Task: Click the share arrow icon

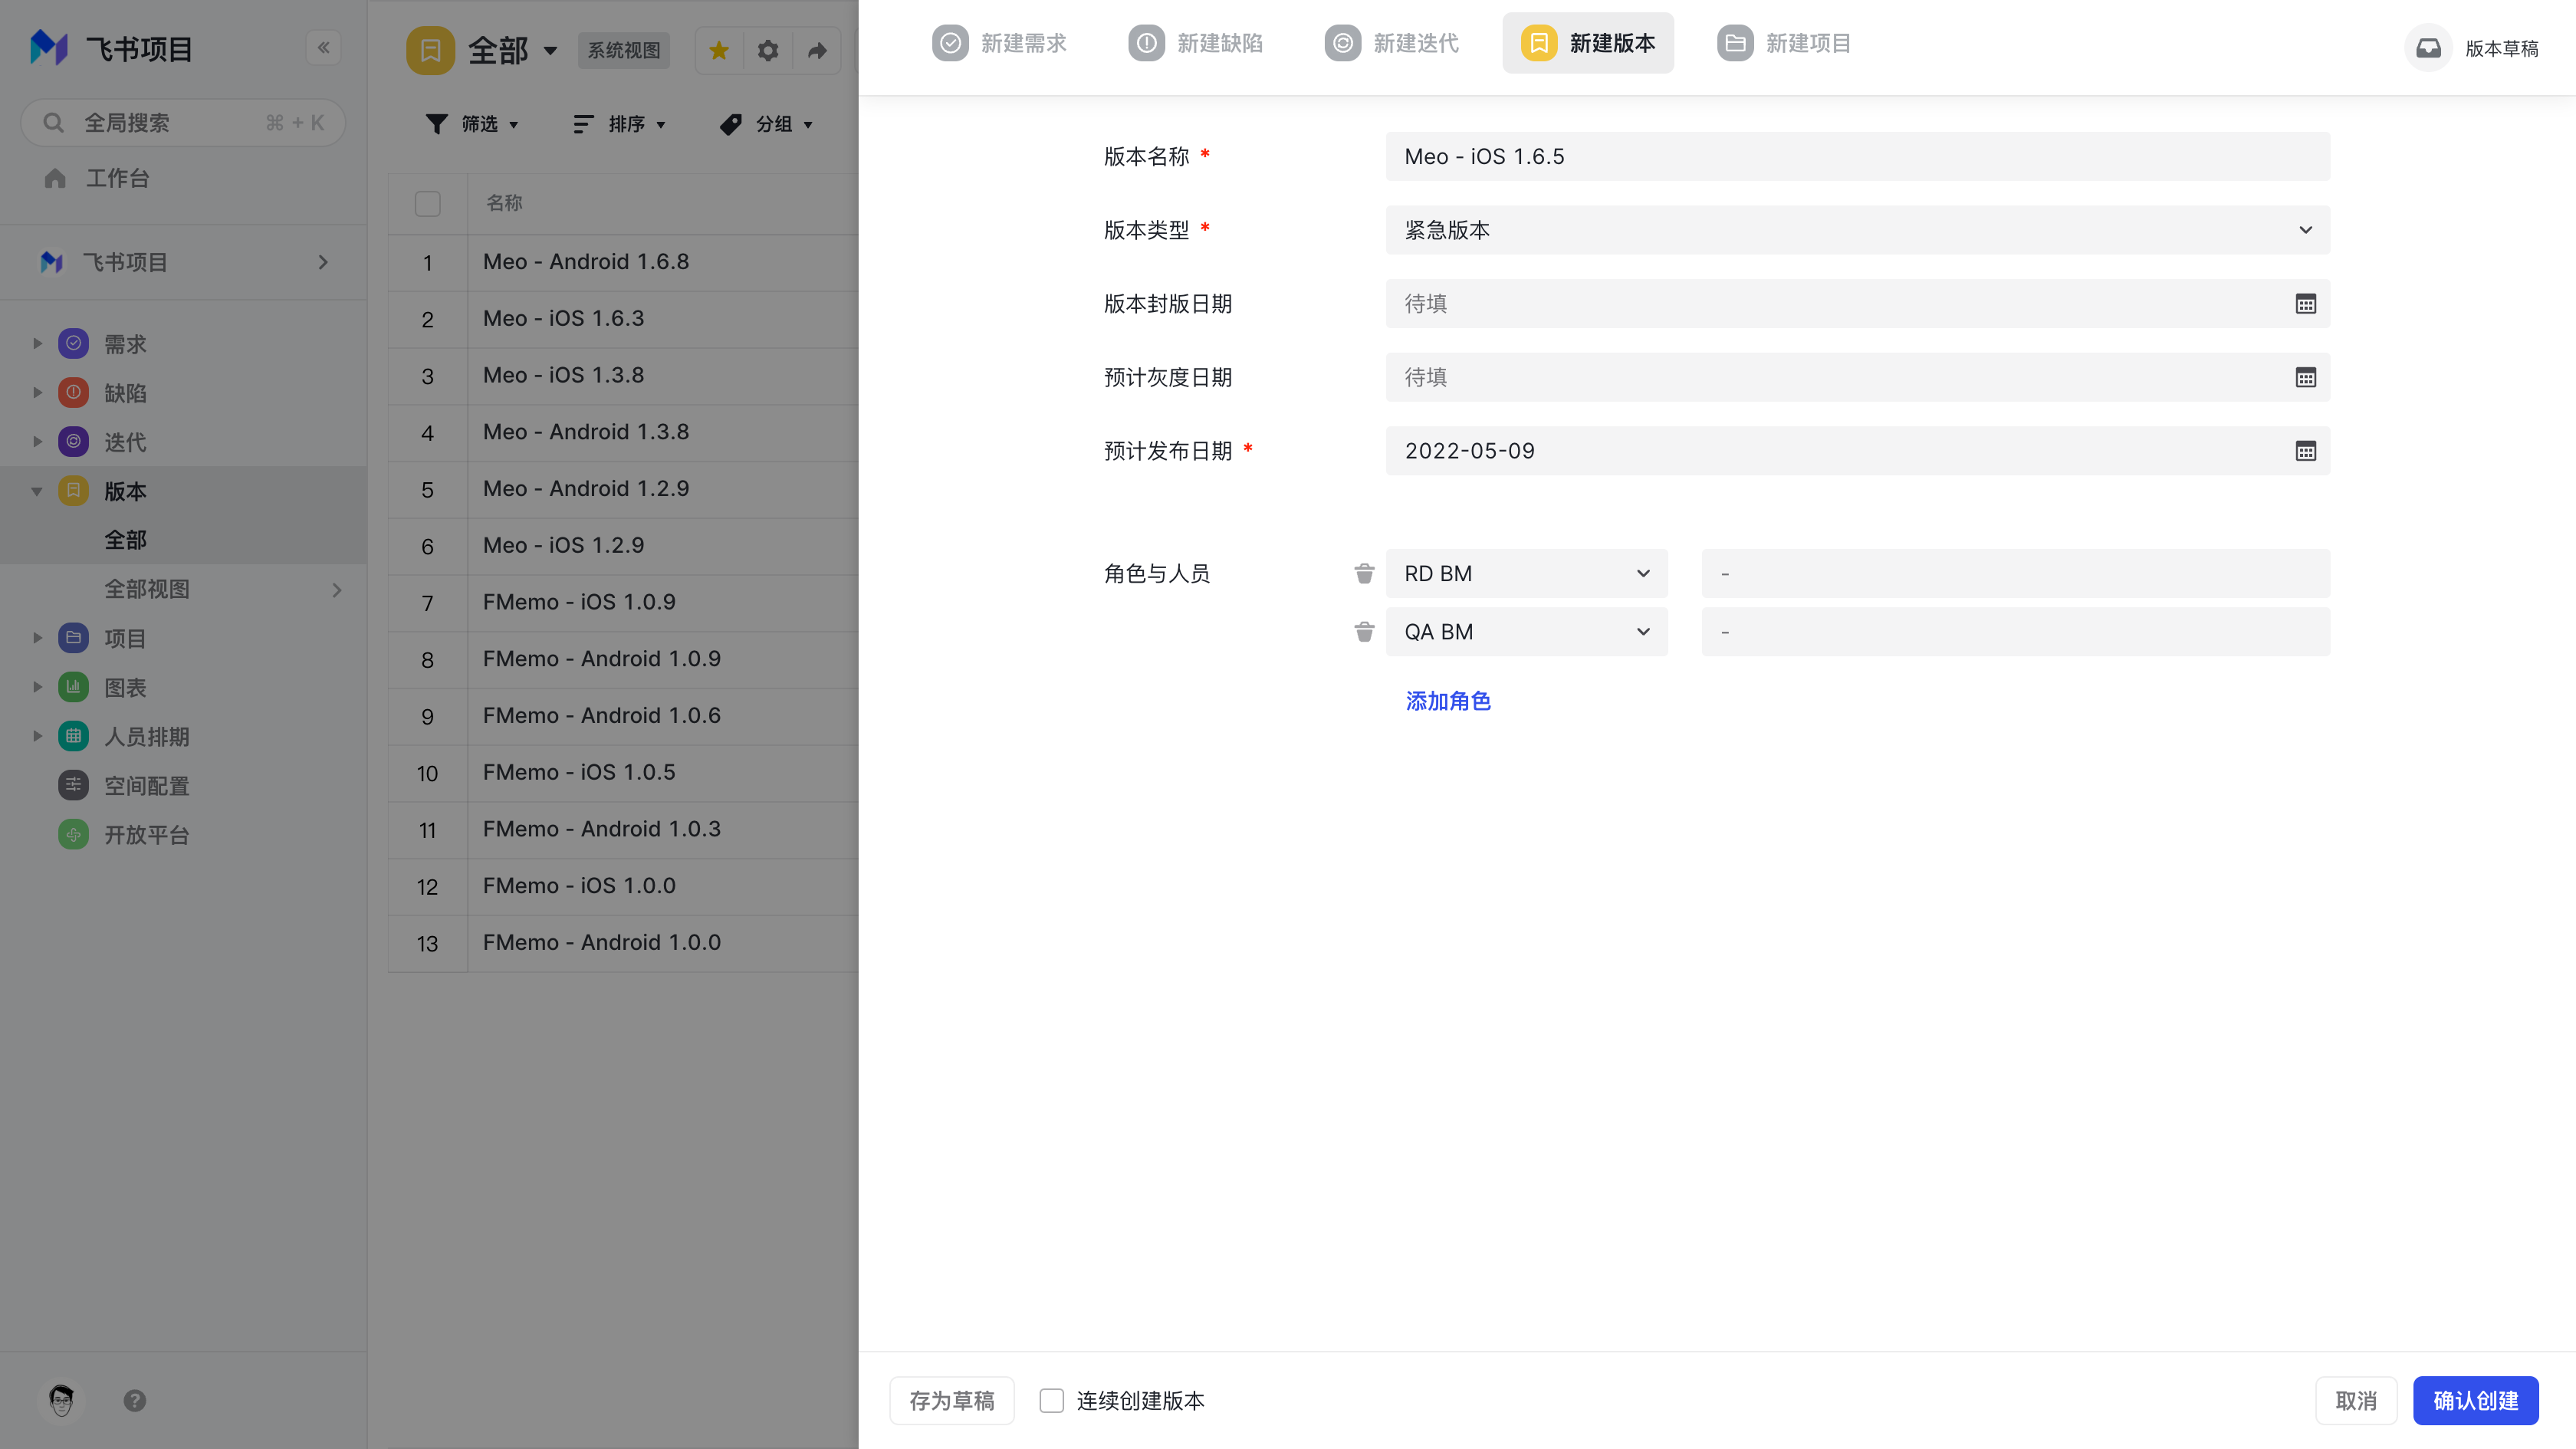Action: tap(817, 50)
